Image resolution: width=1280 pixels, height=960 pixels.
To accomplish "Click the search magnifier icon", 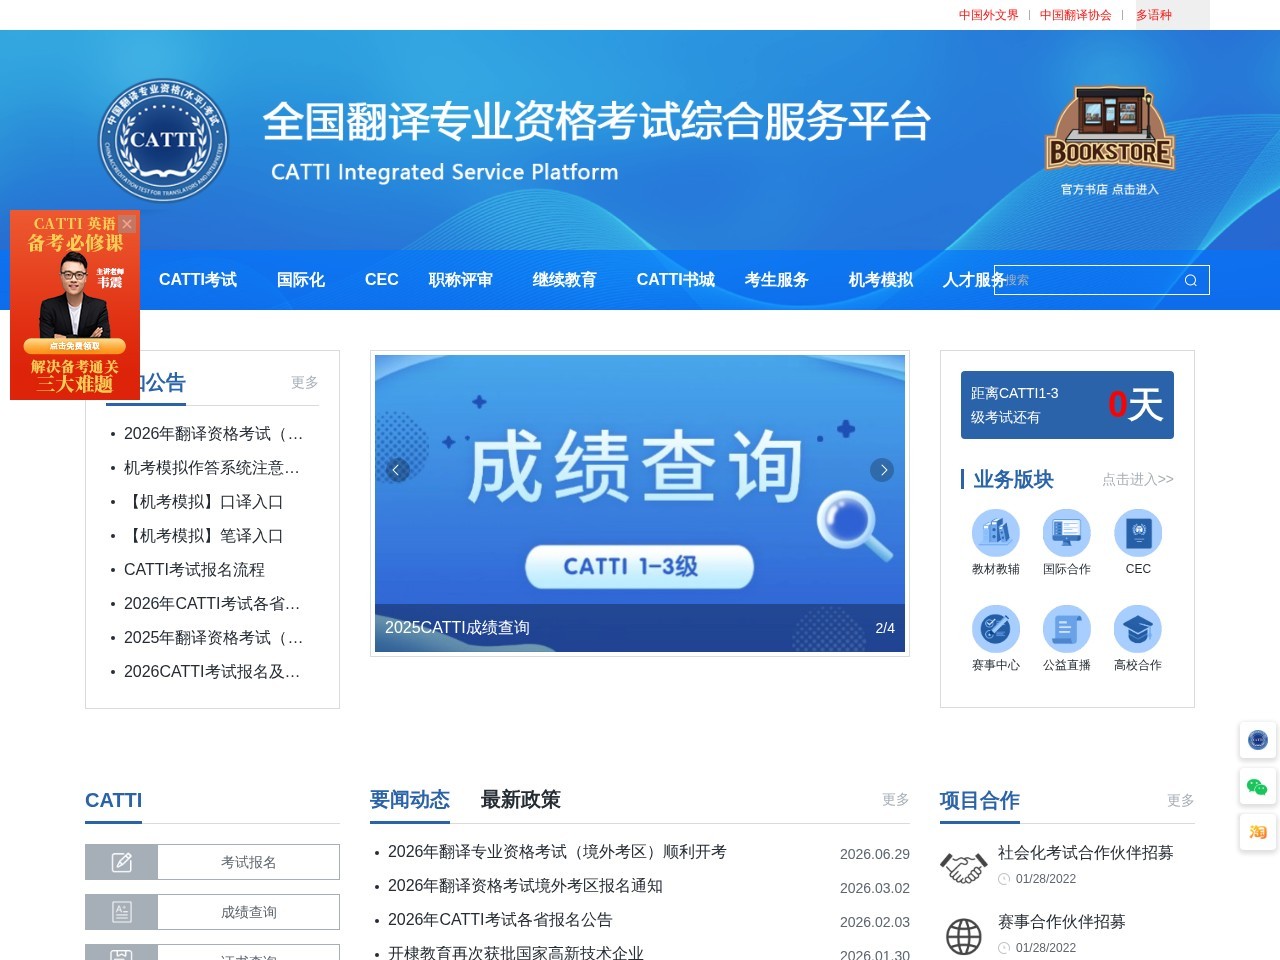I will (1190, 280).
